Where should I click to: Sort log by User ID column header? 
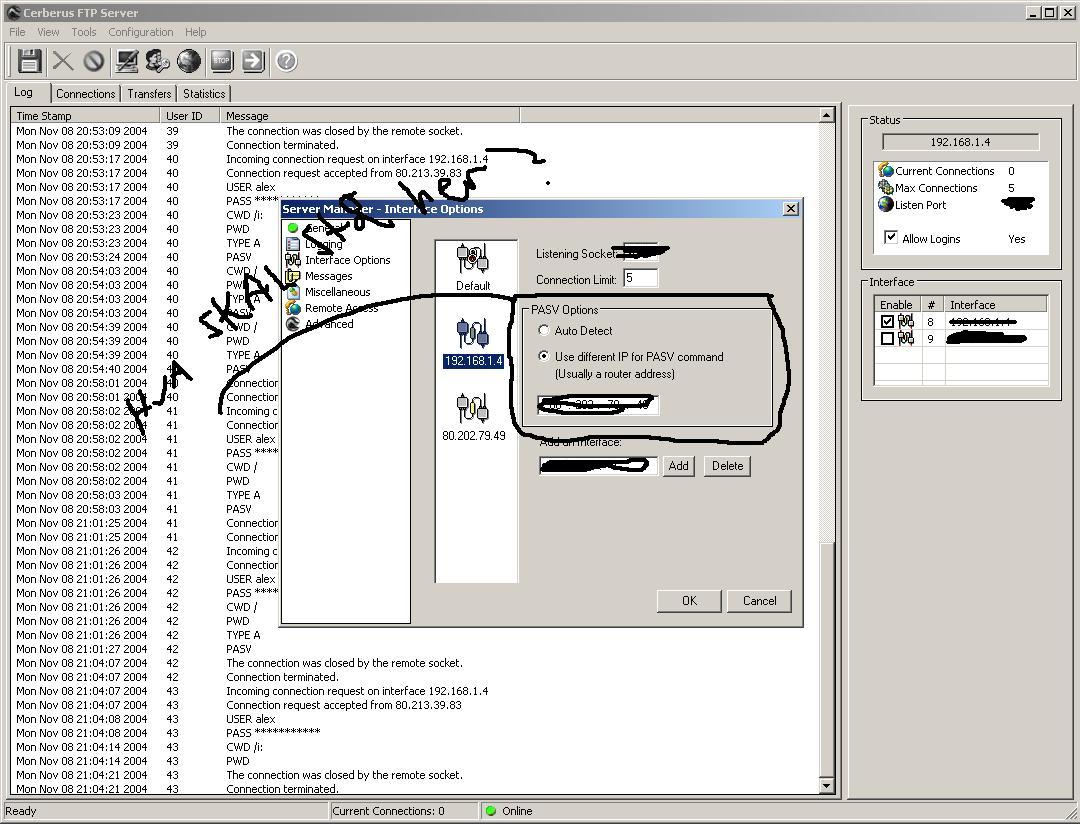[189, 116]
